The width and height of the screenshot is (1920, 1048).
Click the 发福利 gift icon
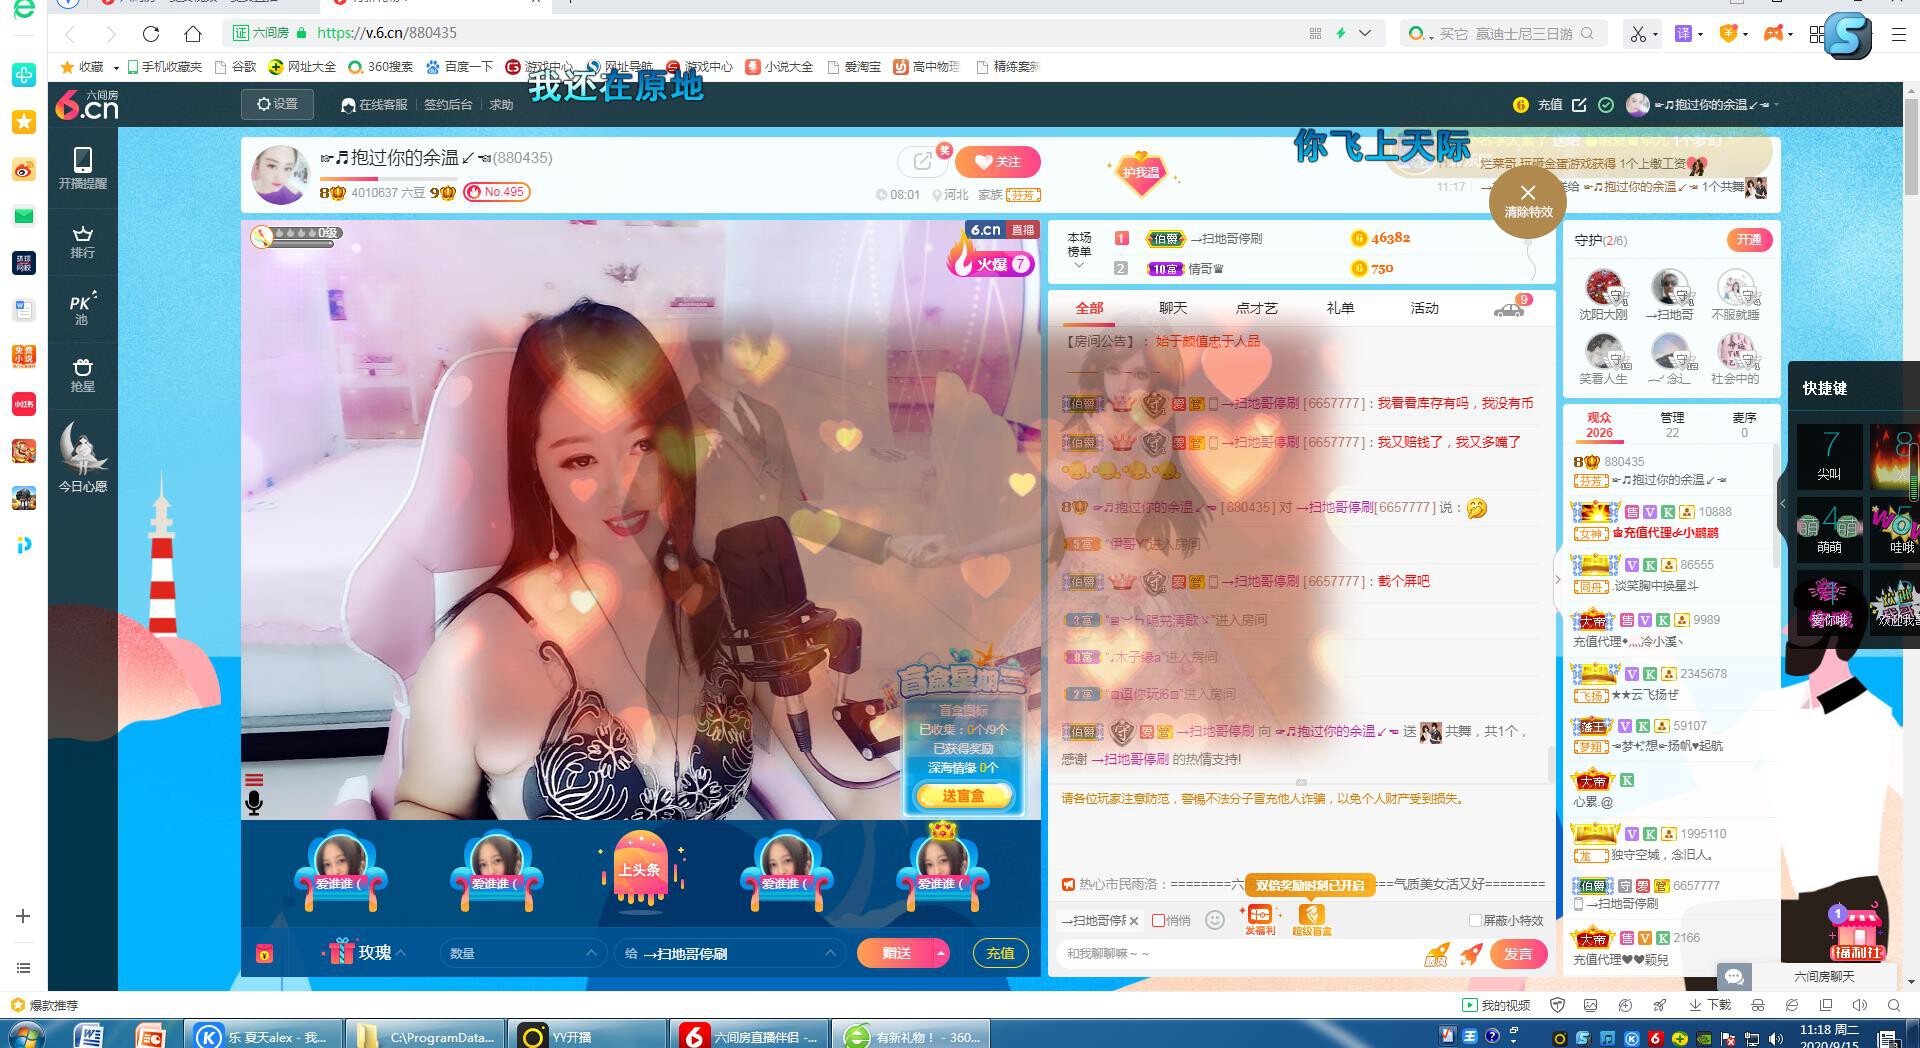(x=1260, y=920)
